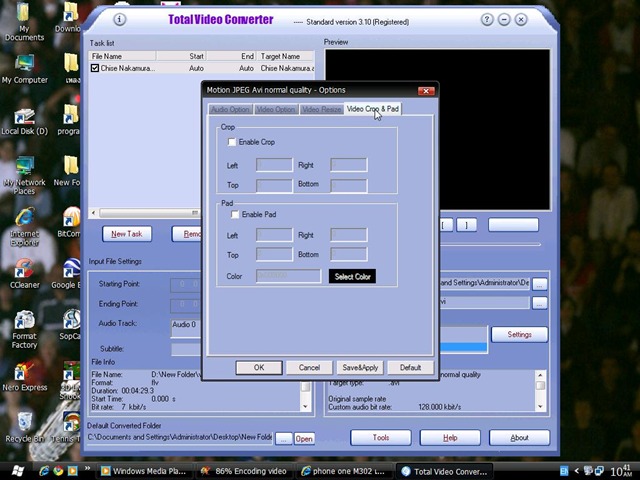Launch Format Factory desktop shortcut

click(x=24, y=329)
